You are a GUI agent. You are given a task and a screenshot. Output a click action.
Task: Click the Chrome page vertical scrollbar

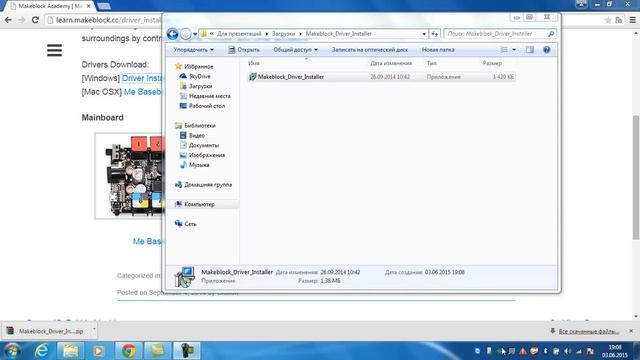coord(636,177)
